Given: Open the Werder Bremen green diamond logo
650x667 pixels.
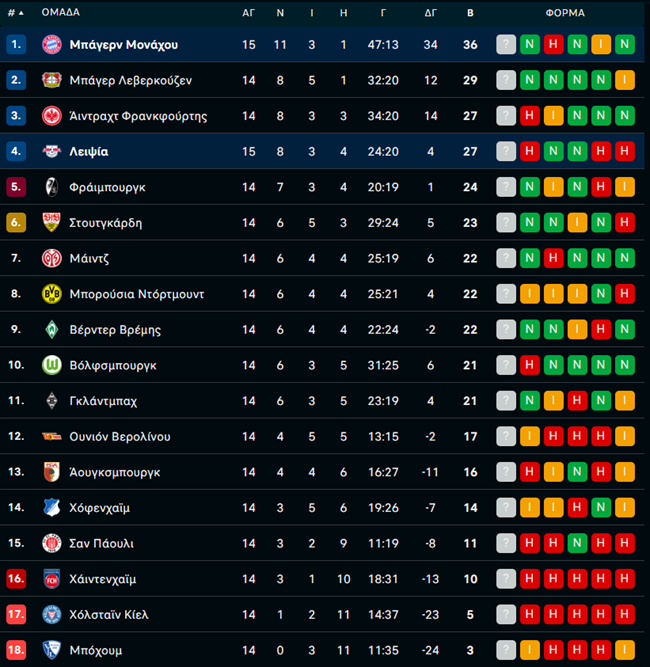Looking at the screenshot, I should (51, 330).
